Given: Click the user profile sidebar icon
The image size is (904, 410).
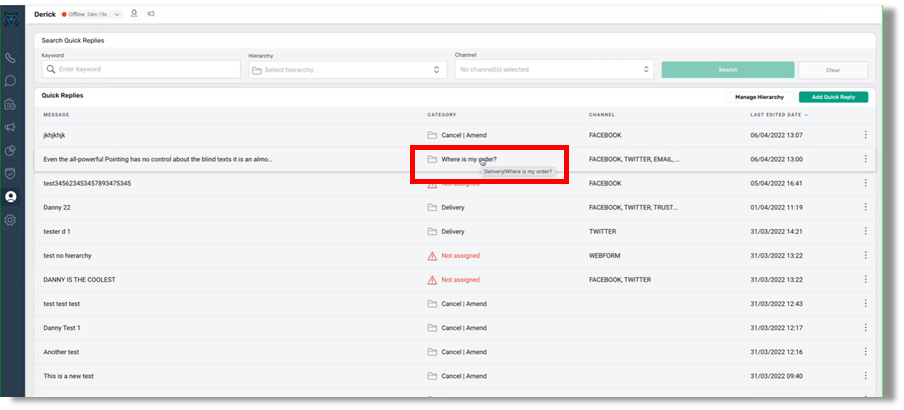Looking at the screenshot, I should pos(10,196).
